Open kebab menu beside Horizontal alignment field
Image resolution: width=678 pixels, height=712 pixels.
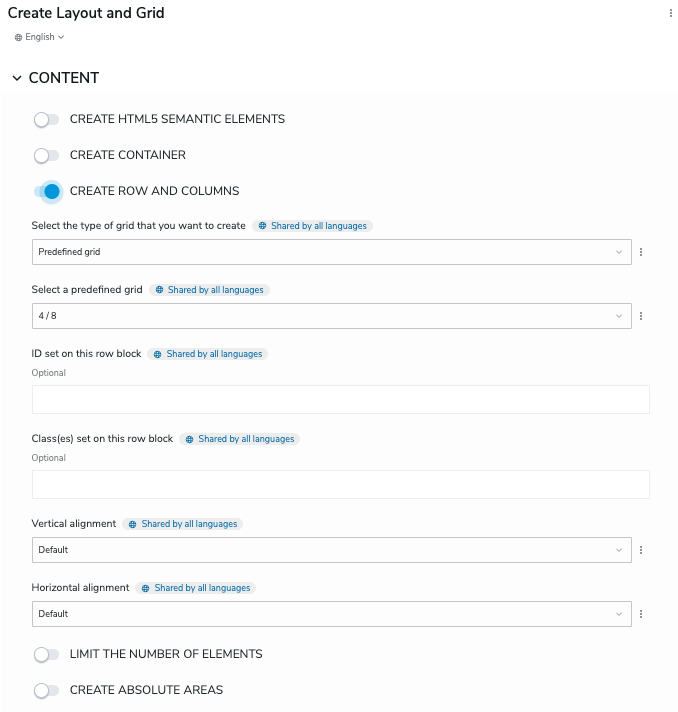click(x=640, y=614)
